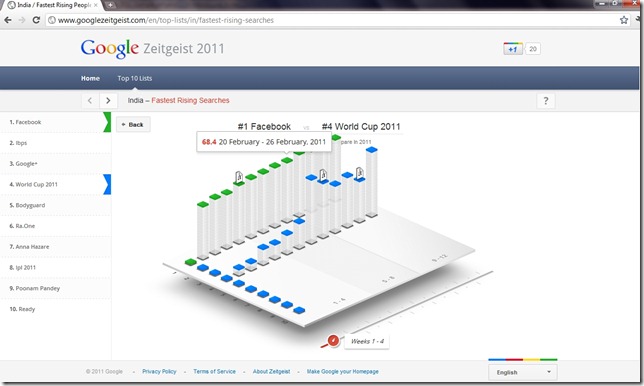Click the Fastest Rising Searches breadcrumb
Screen dimensions: 644x386
click(190, 100)
